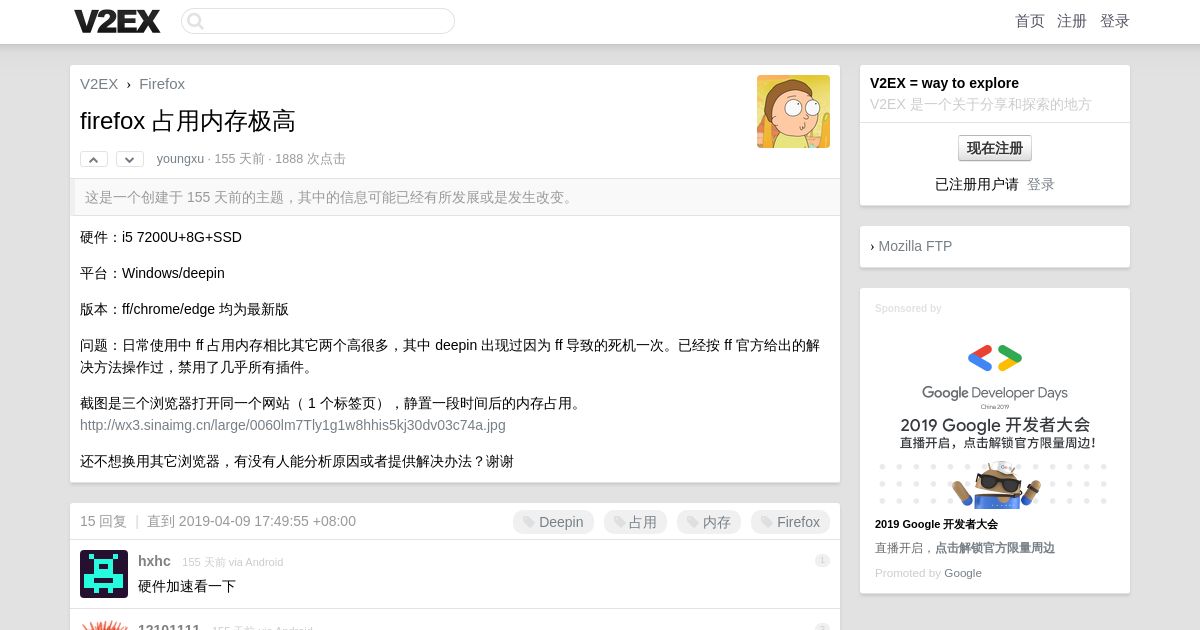
Task: Click the V2EX logo
Action: pos(117,21)
